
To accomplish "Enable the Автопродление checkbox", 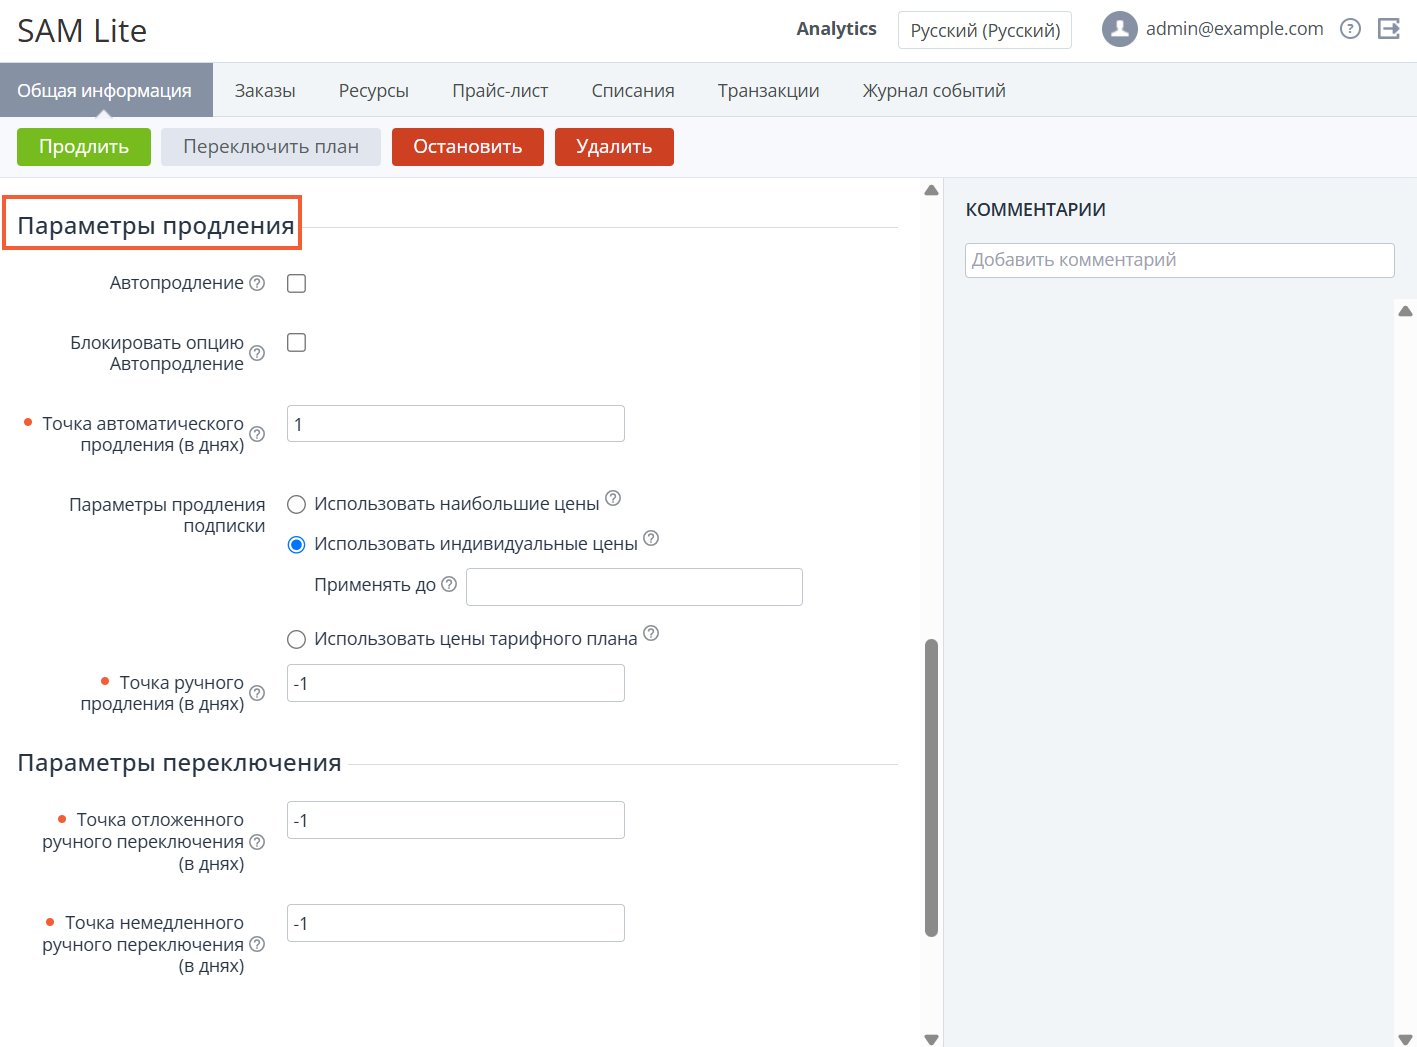I will (296, 283).
